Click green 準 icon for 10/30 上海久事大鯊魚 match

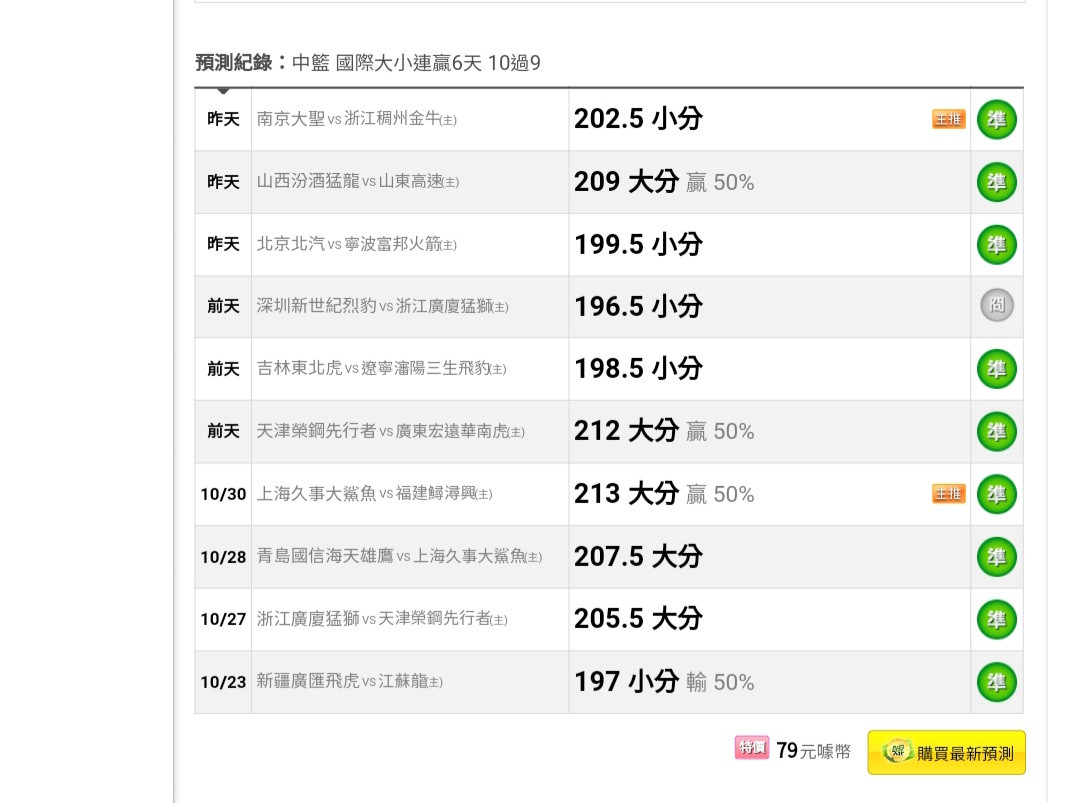point(997,494)
